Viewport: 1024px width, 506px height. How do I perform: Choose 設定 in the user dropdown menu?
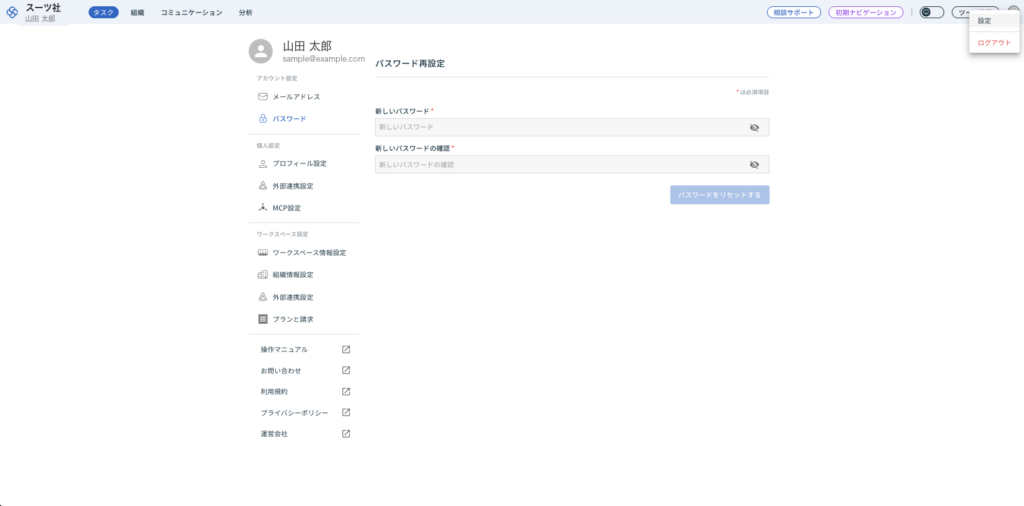click(994, 21)
